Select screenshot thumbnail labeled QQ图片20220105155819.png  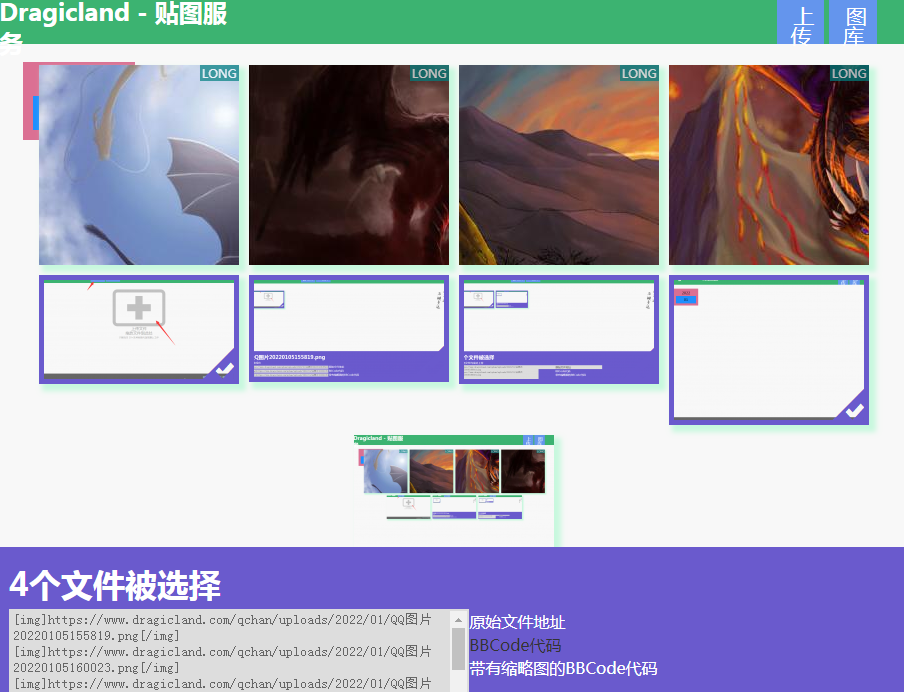349,329
